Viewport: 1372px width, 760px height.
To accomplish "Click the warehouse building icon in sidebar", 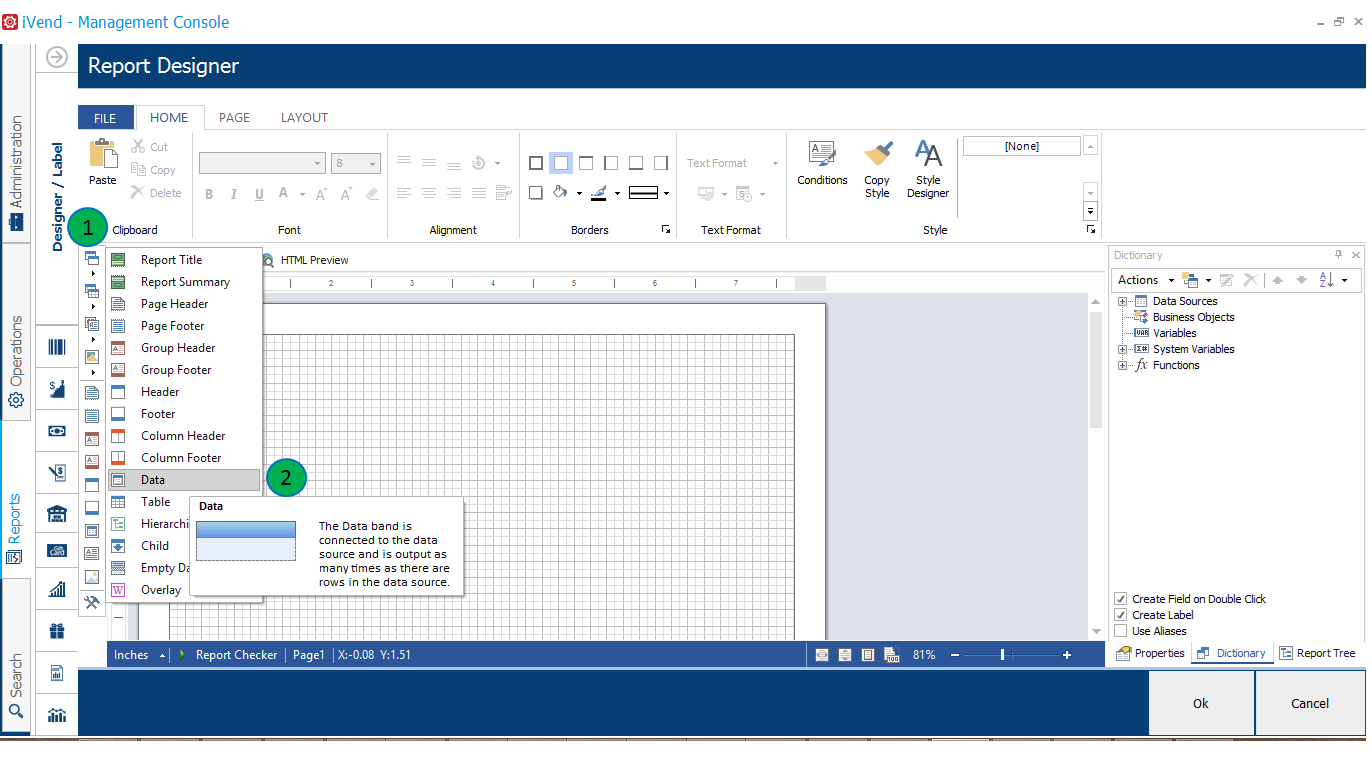I will pyautogui.click(x=57, y=514).
